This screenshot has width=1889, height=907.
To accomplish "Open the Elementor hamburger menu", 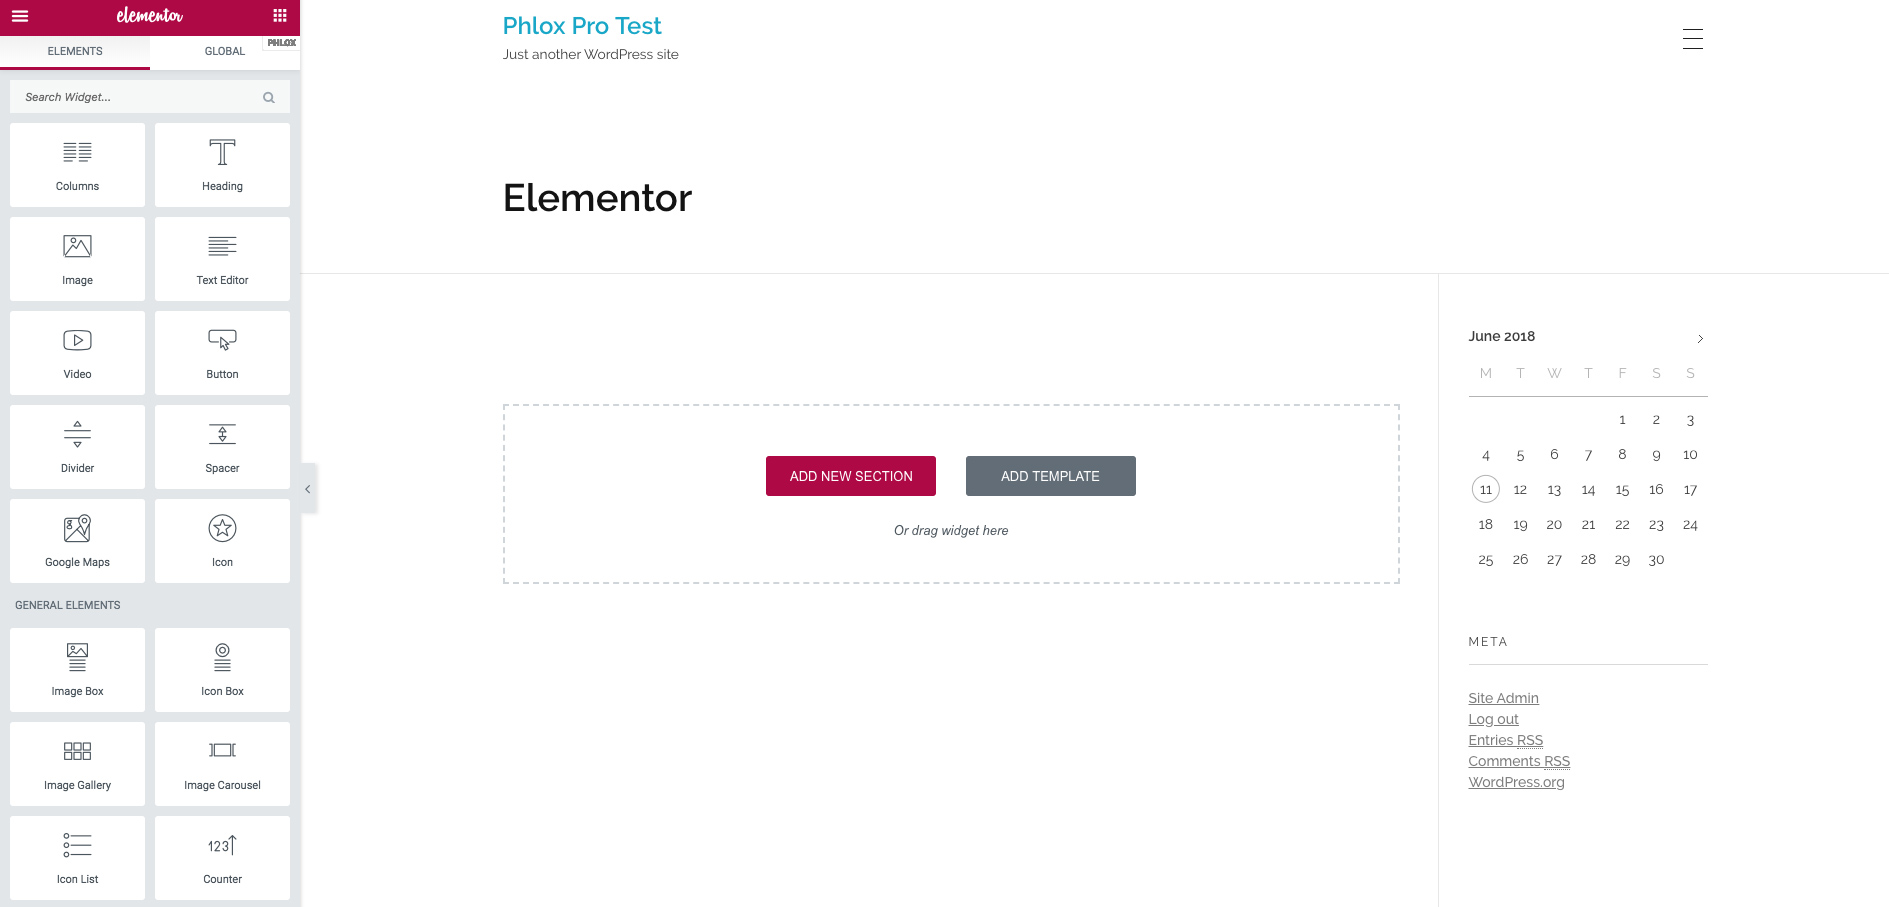I will coord(20,16).
